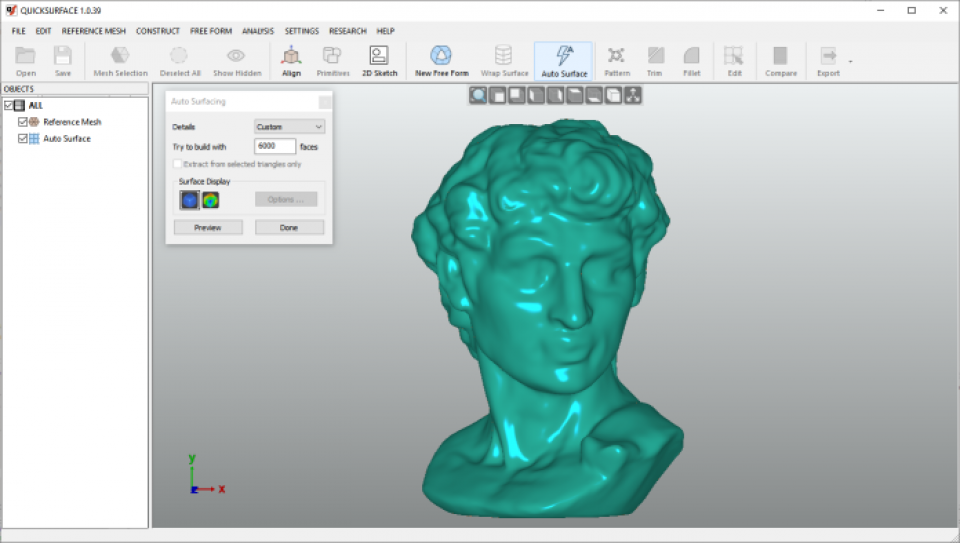Click the OBJECTS panel header
The width and height of the screenshot is (960, 543).
[75, 89]
